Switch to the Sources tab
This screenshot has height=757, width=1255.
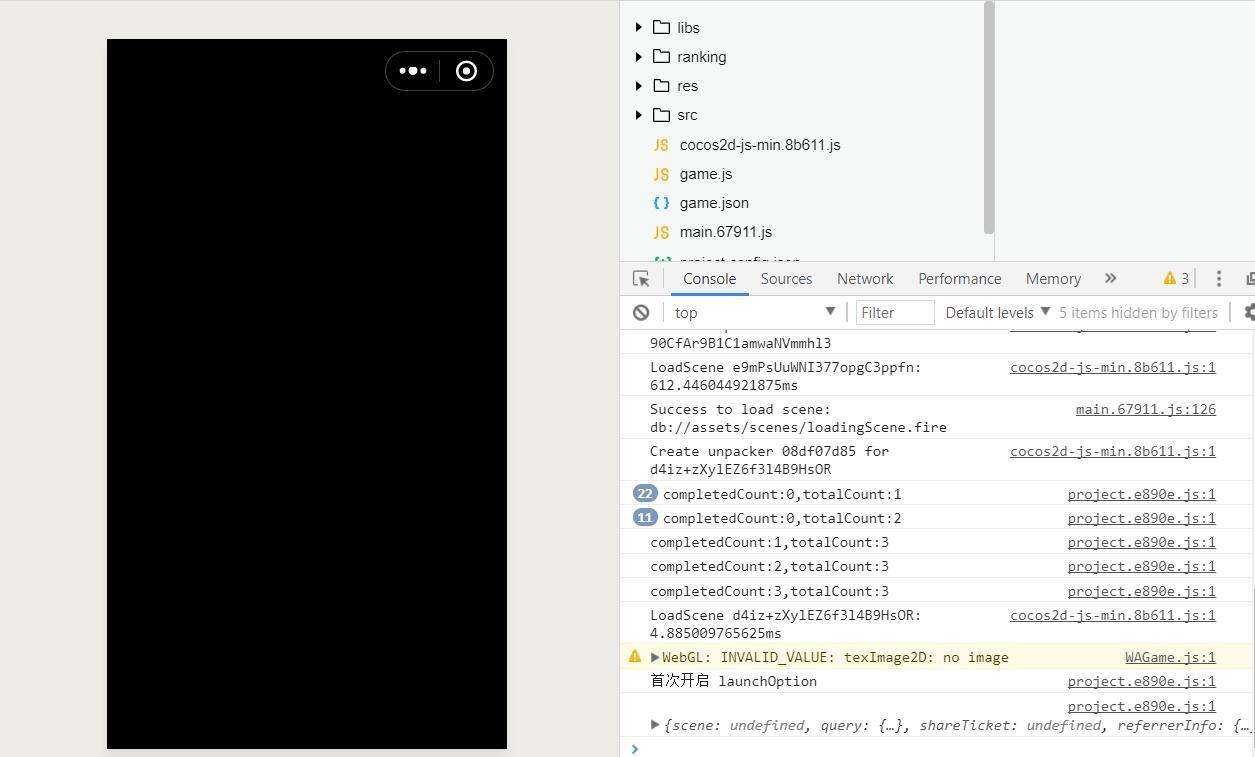tap(786, 279)
